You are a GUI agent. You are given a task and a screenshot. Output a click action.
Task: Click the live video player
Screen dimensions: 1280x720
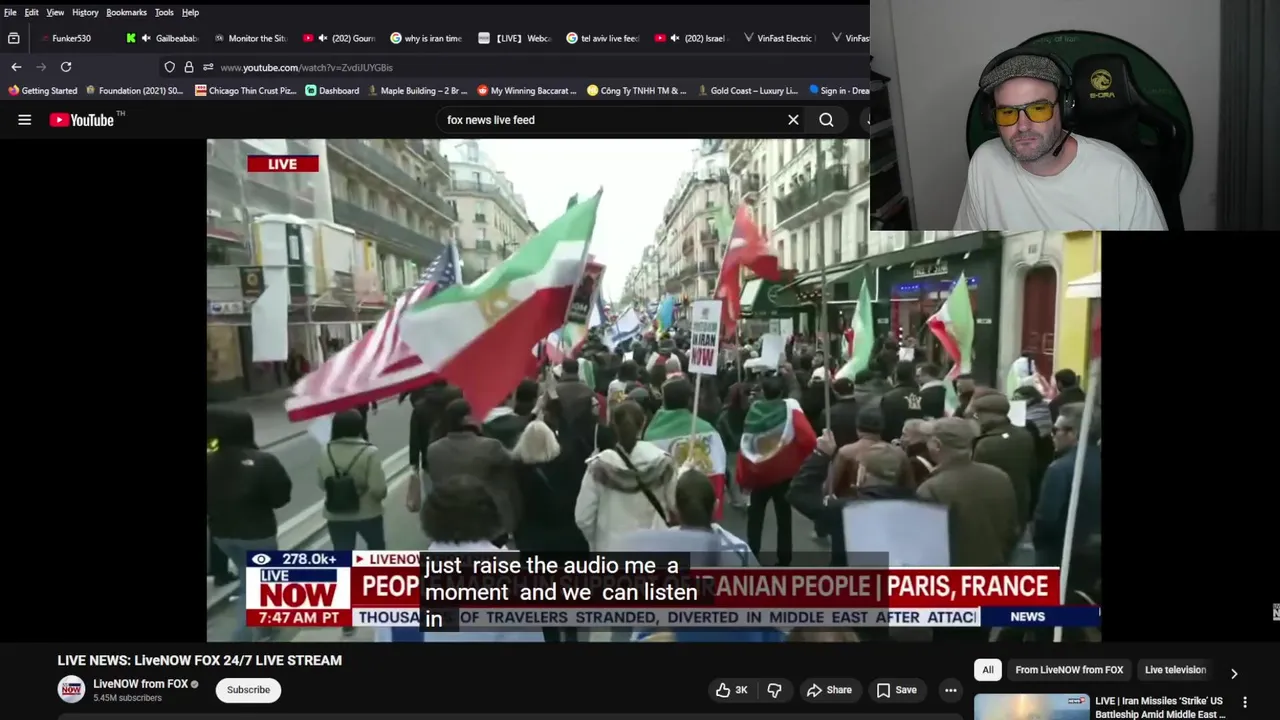pyautogui.click(x=653, y=390)
